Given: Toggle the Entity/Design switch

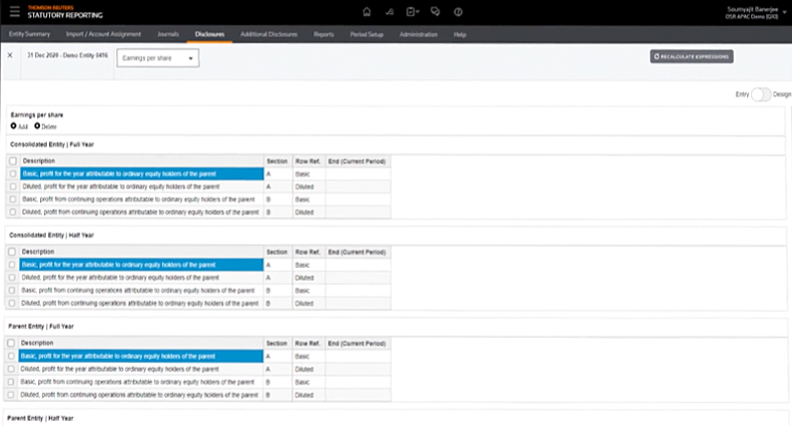Looking at the screenshot, I should tap(760, 93).
